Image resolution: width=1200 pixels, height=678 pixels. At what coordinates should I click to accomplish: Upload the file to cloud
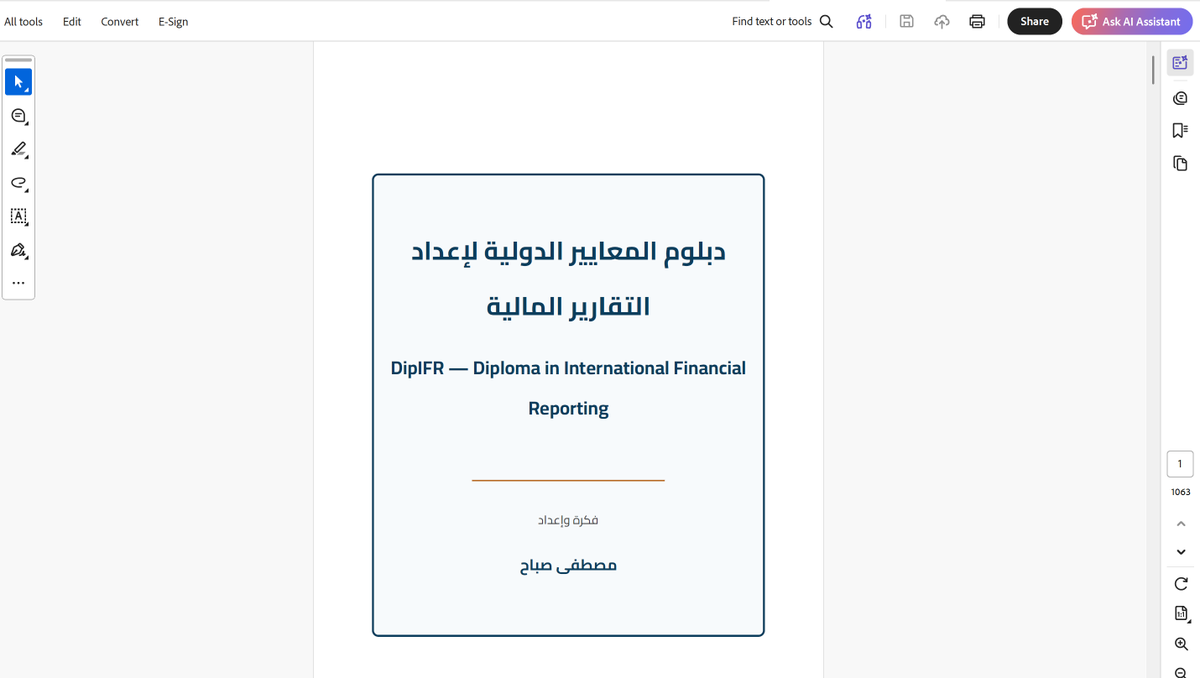point(942,21)
